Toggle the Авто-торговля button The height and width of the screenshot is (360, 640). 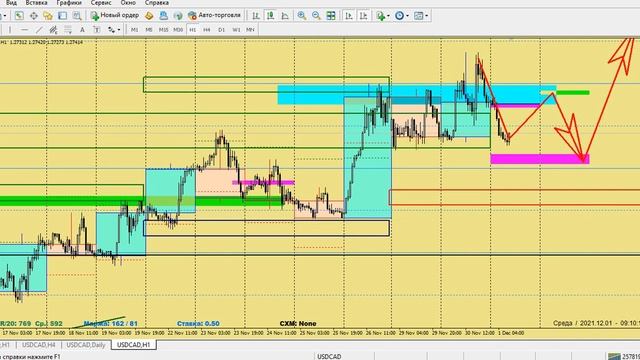(x=215, y=16)
